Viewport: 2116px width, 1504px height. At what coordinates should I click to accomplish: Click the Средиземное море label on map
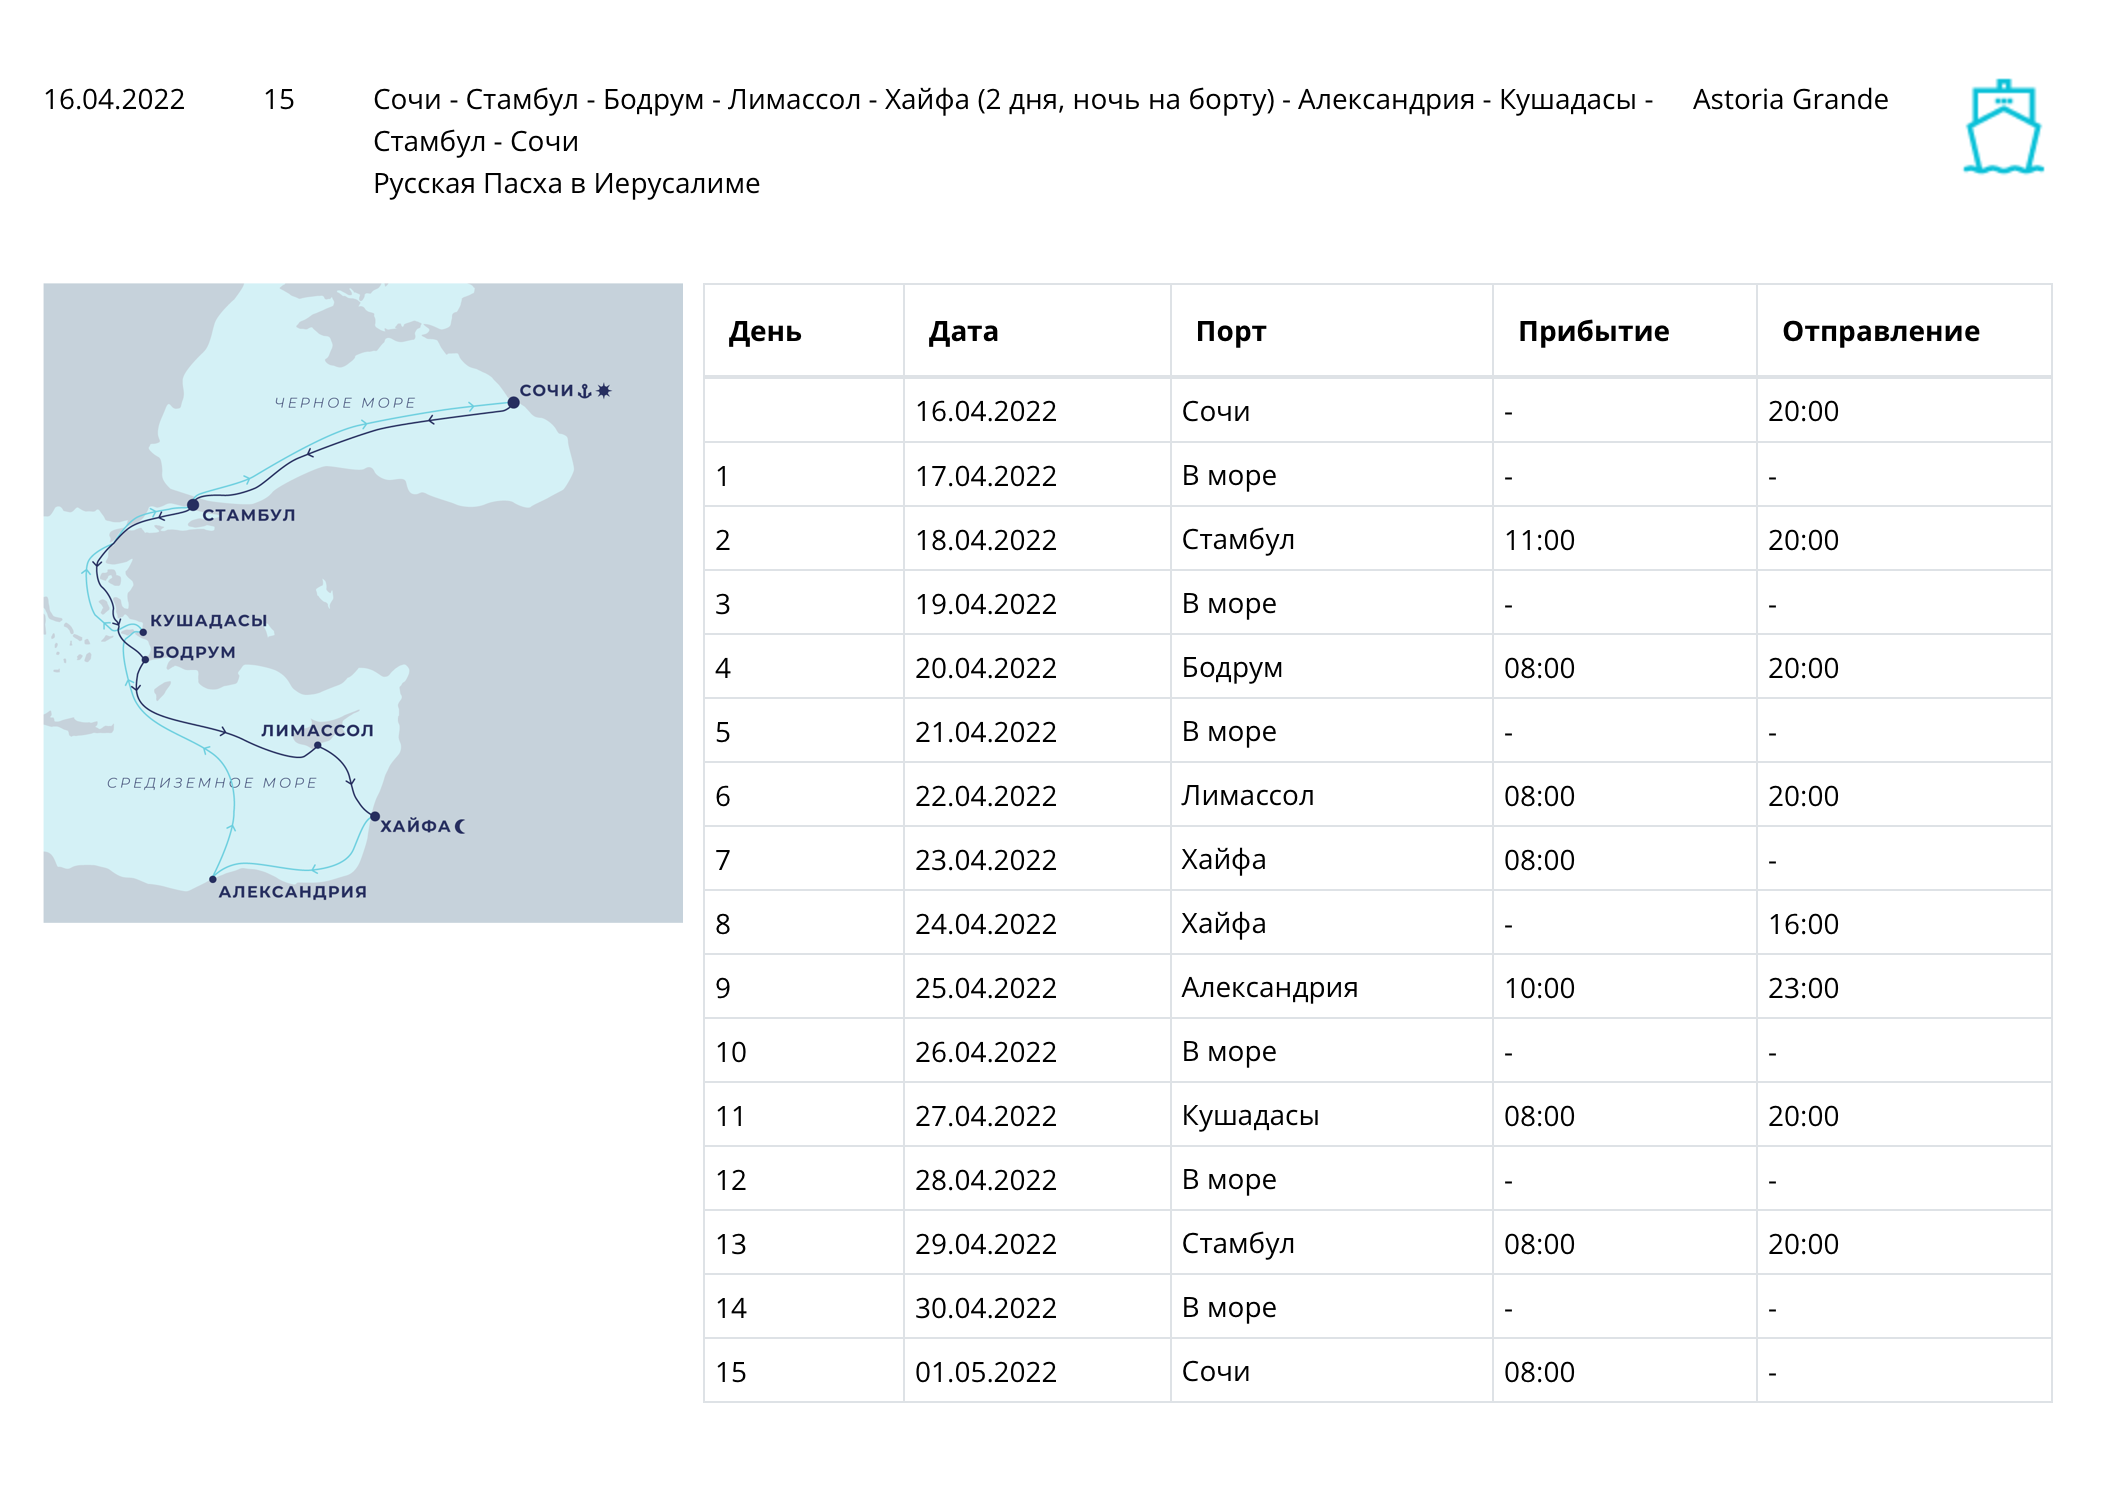click(212, 783)
